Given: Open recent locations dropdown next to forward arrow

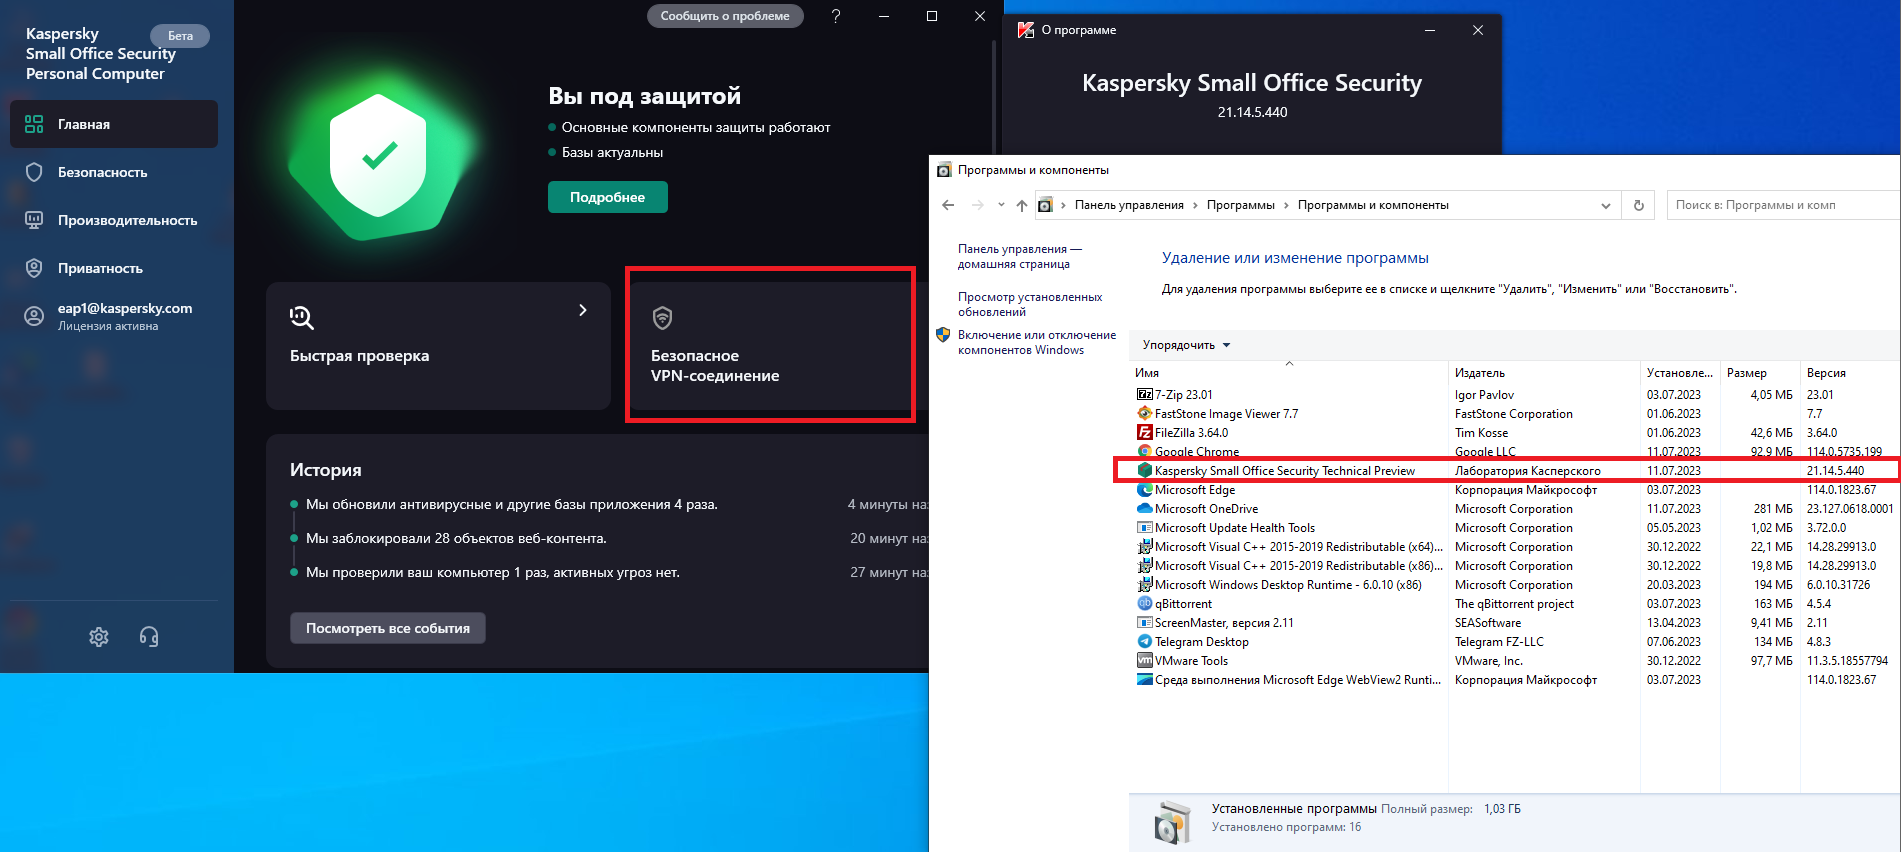Looking at the screenshot, I should pyautogui.click(x=1001, y=205).
